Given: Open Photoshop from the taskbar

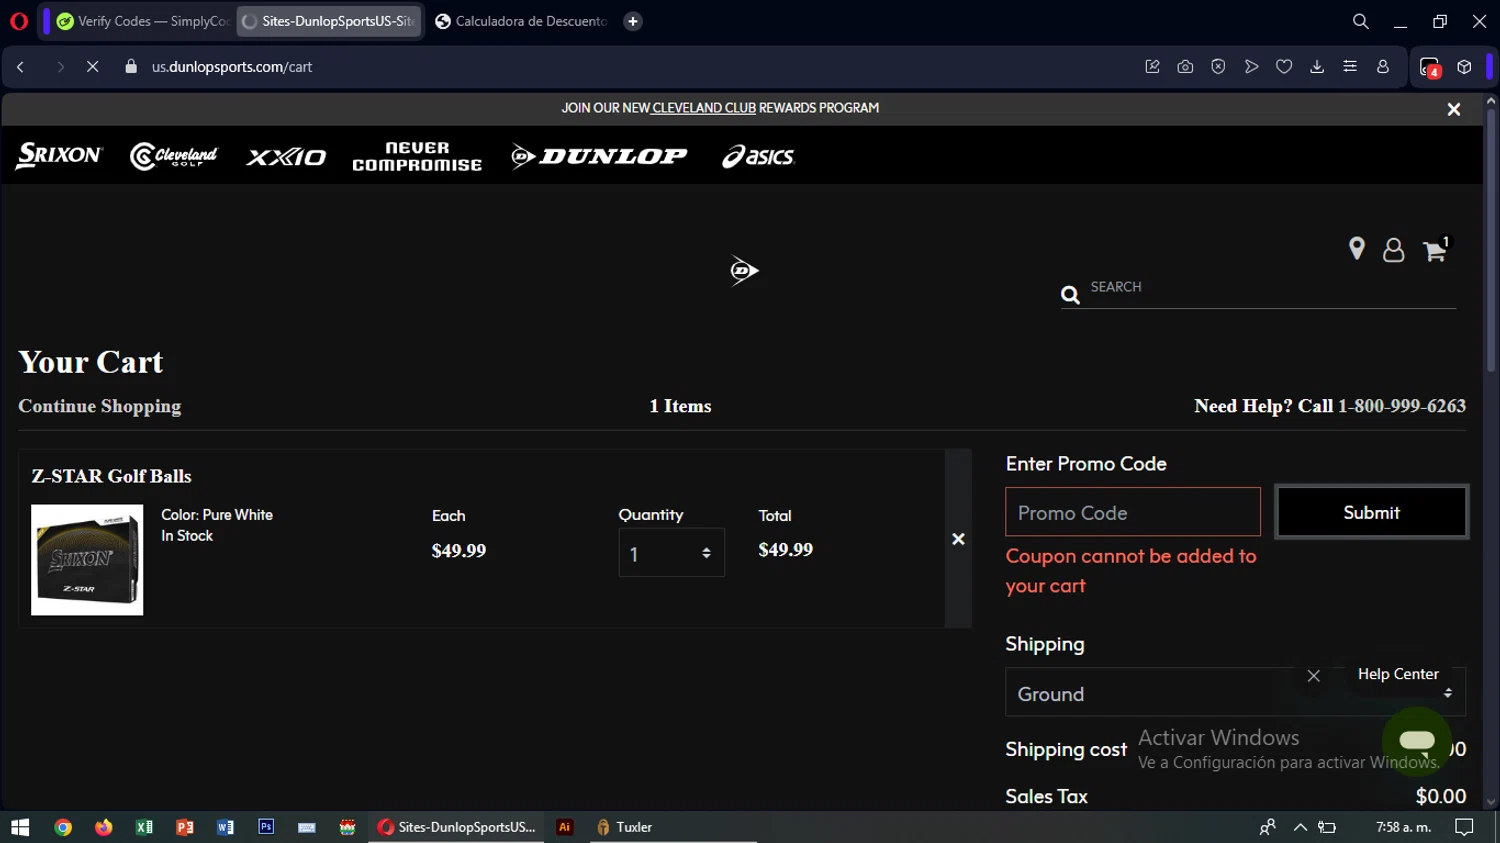Looking at the screenshot, I should pyautogui.click(x=266, y=827).
